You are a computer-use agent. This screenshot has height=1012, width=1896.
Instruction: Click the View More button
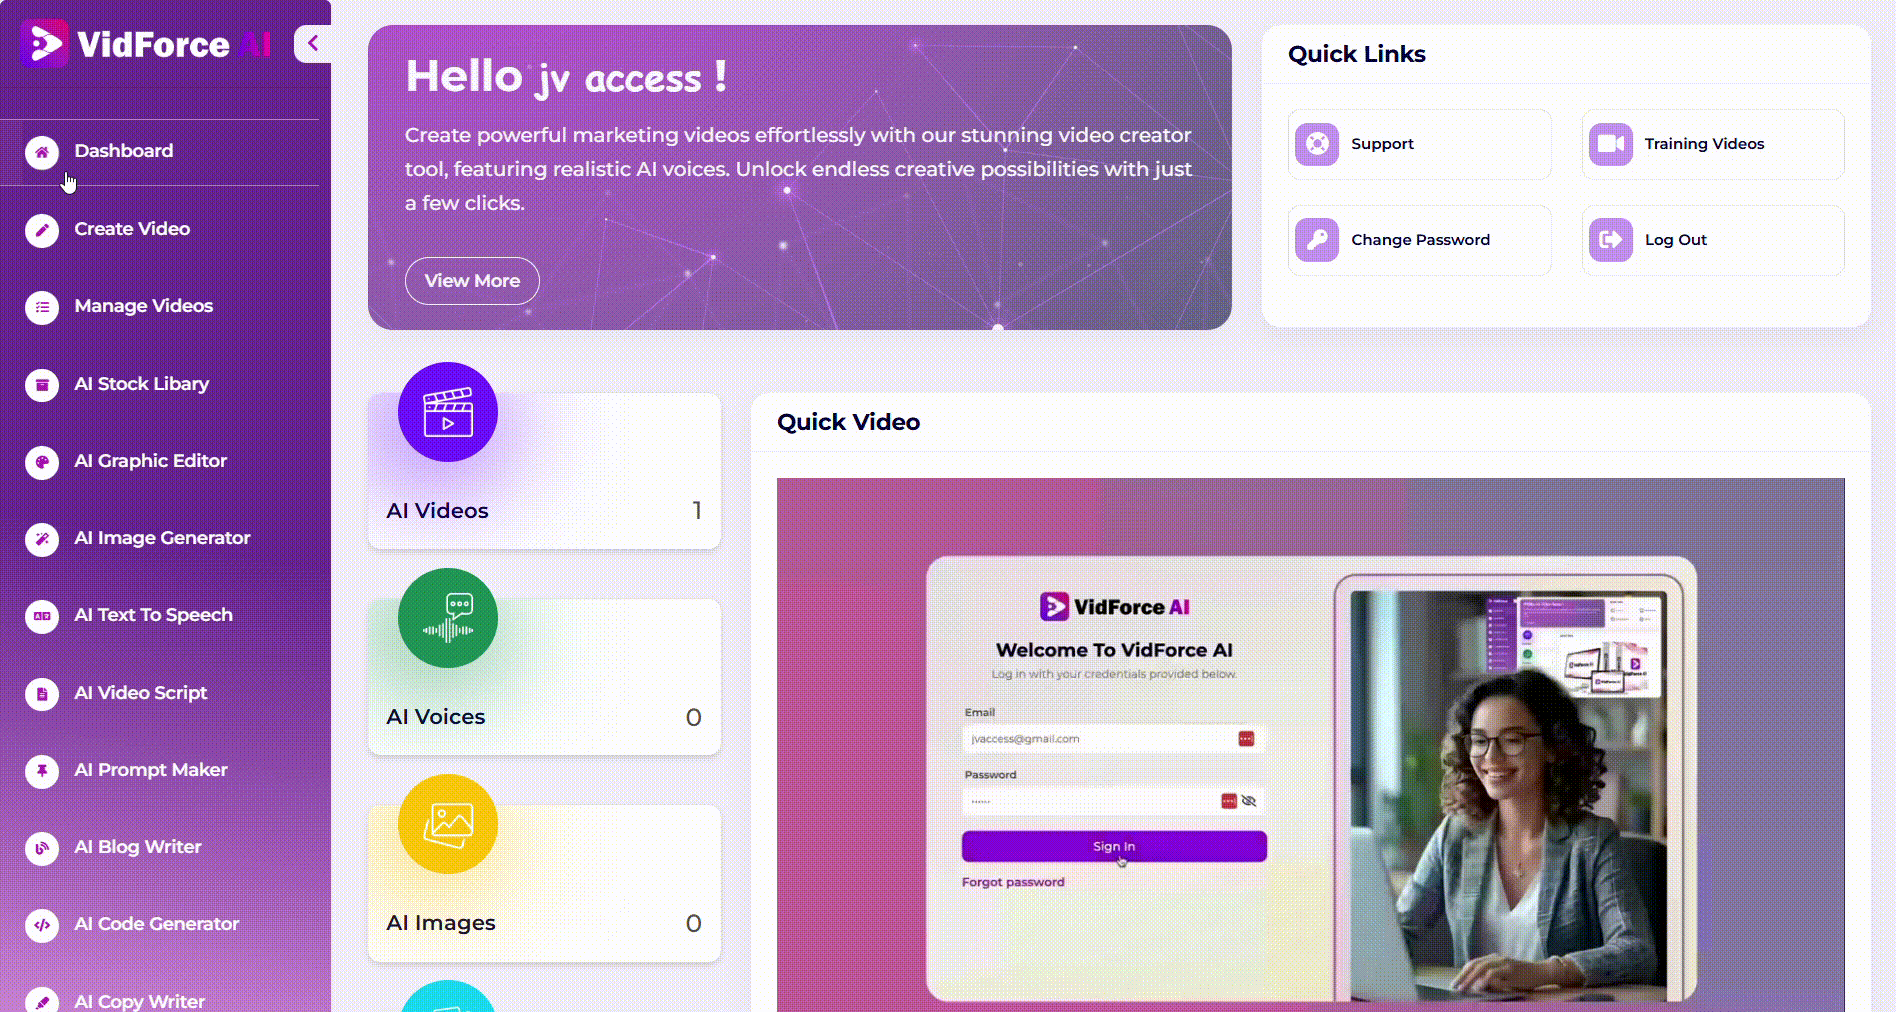point(472,281)
